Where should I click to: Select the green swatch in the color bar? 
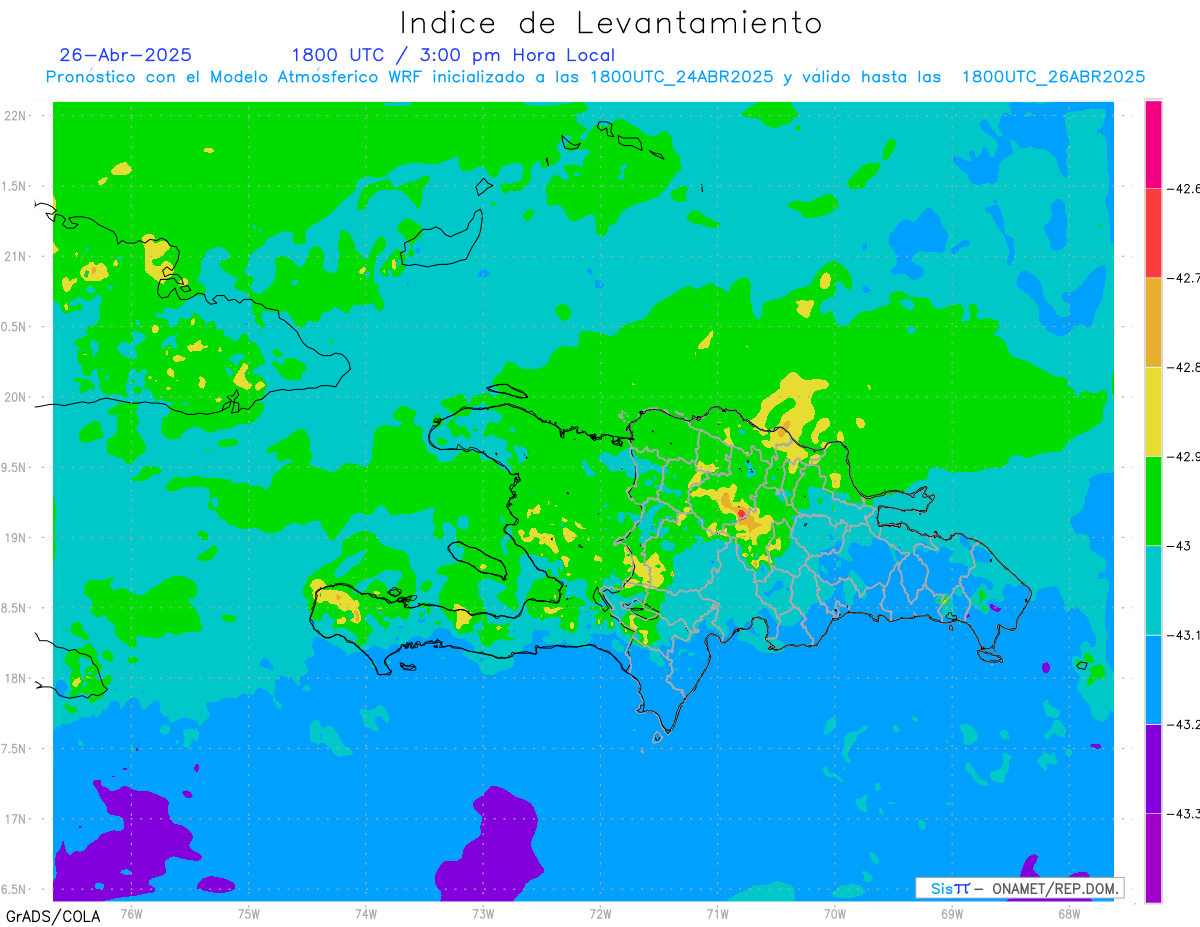(1153, 500)
